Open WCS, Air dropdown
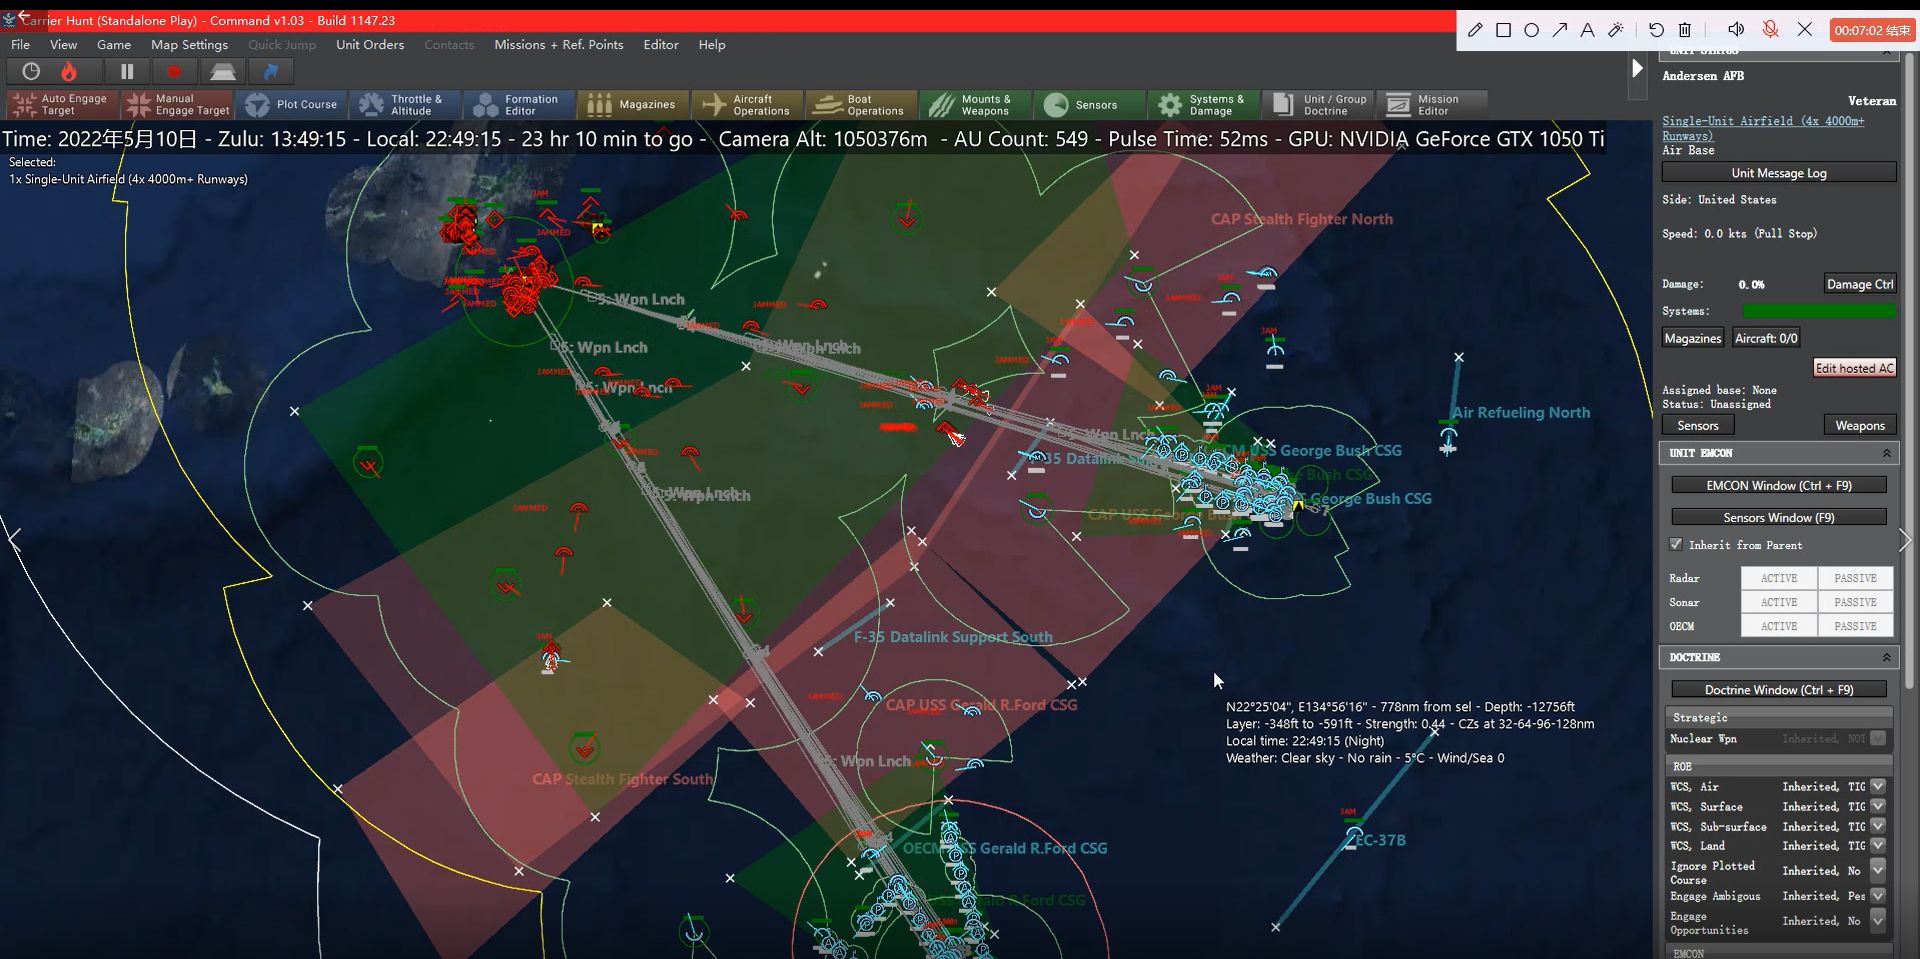The height and width of the screenshot is (959, 1920). point(1878,786)
